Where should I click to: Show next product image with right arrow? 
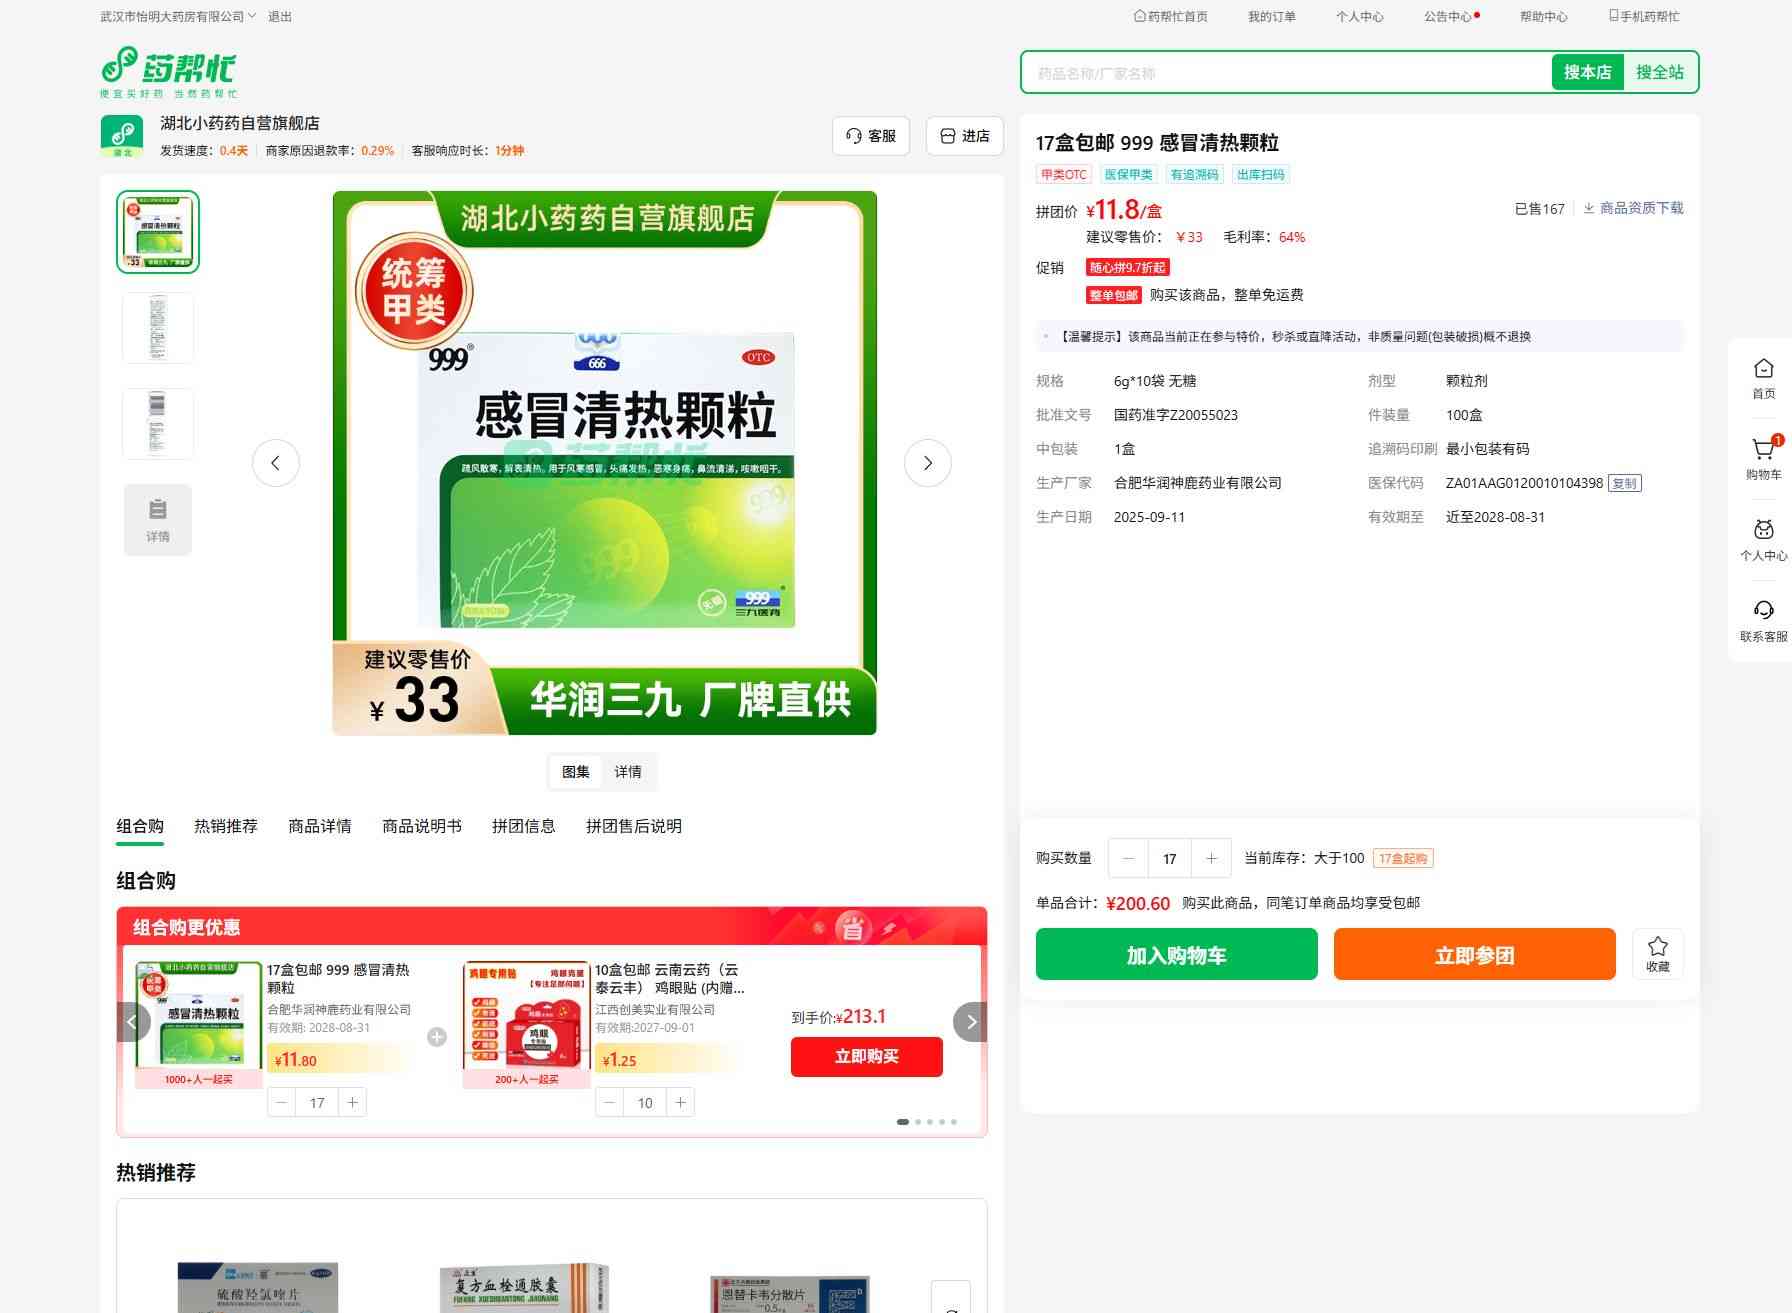click(927, 463)
